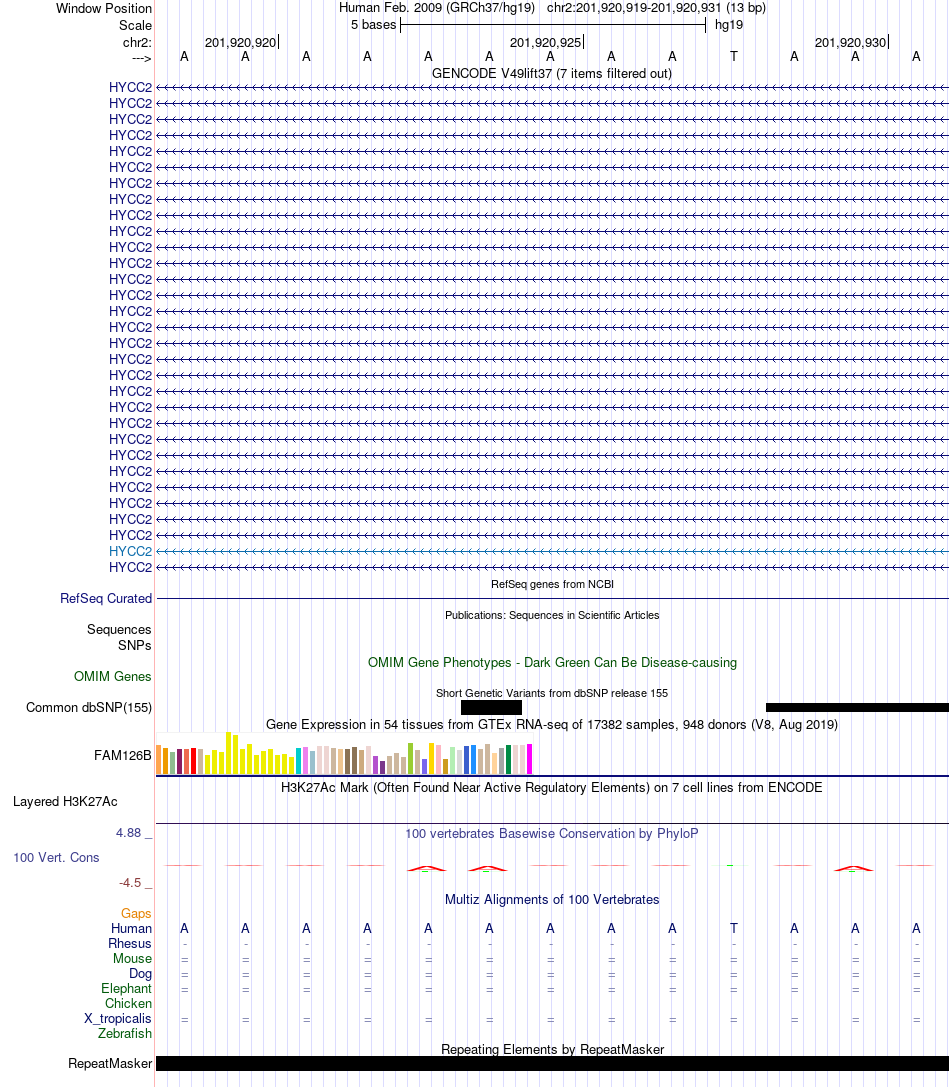Click the T base in the Human alignment row
950x1087 pixels.
click(x=734, y=928)
